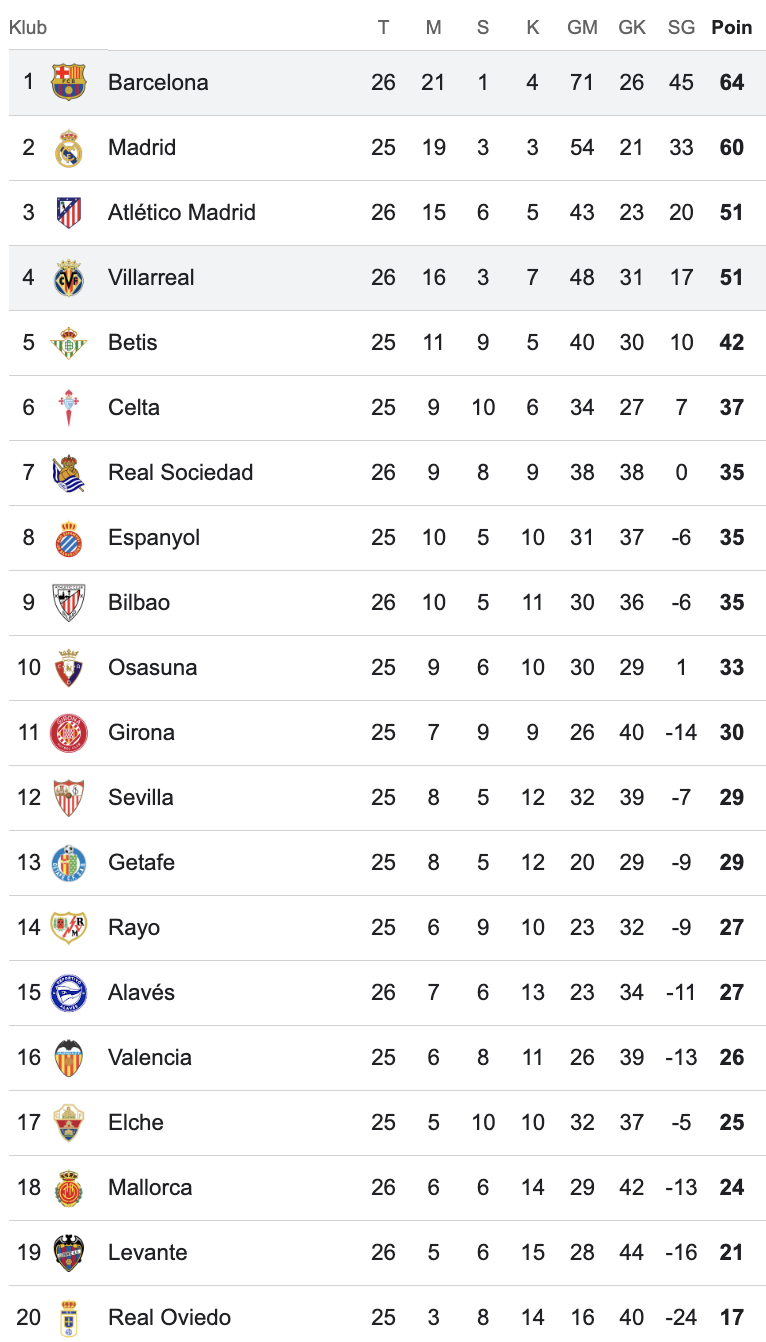Click the Klub column header

click(x=28, y=27)
